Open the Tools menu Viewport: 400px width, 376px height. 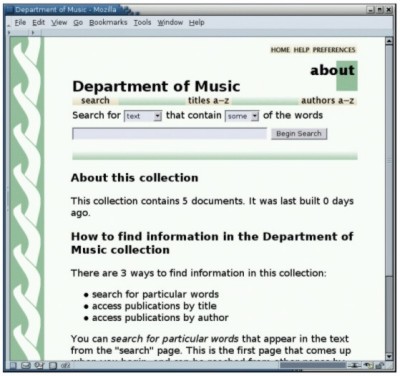click(142, 22)
